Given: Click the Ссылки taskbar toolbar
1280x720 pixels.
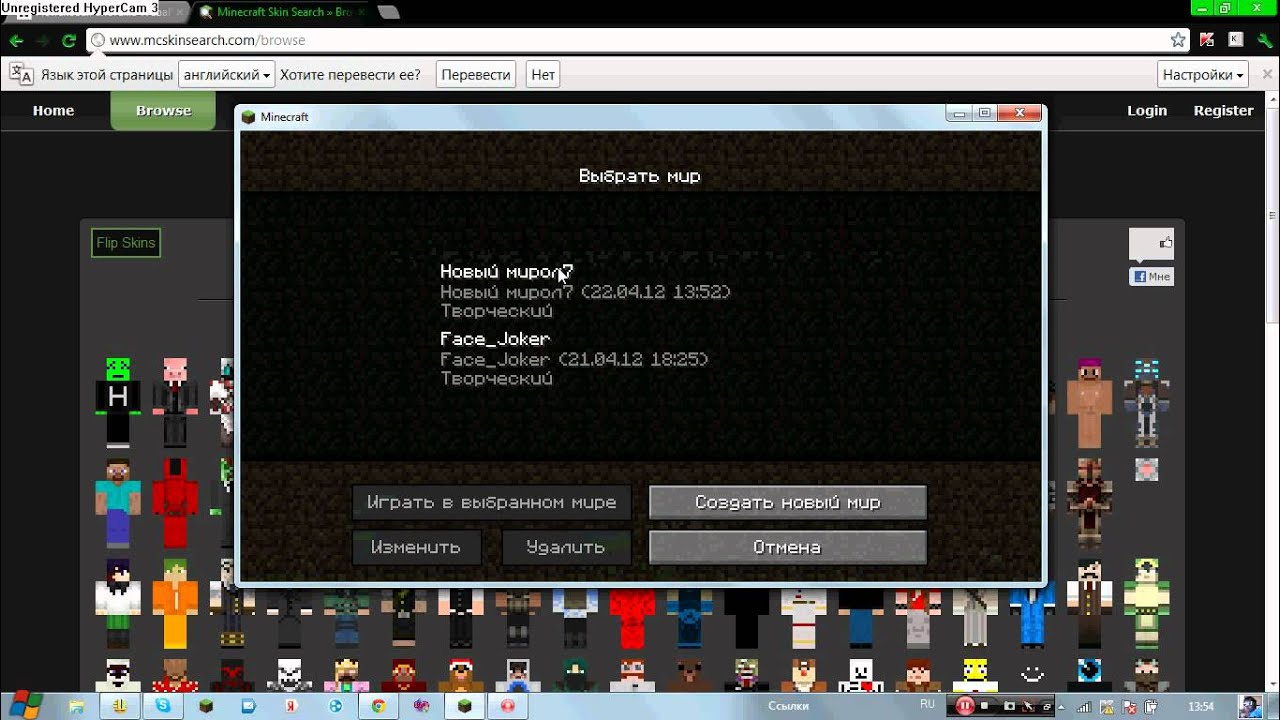Looking at the screenshot, I should 788,706.
